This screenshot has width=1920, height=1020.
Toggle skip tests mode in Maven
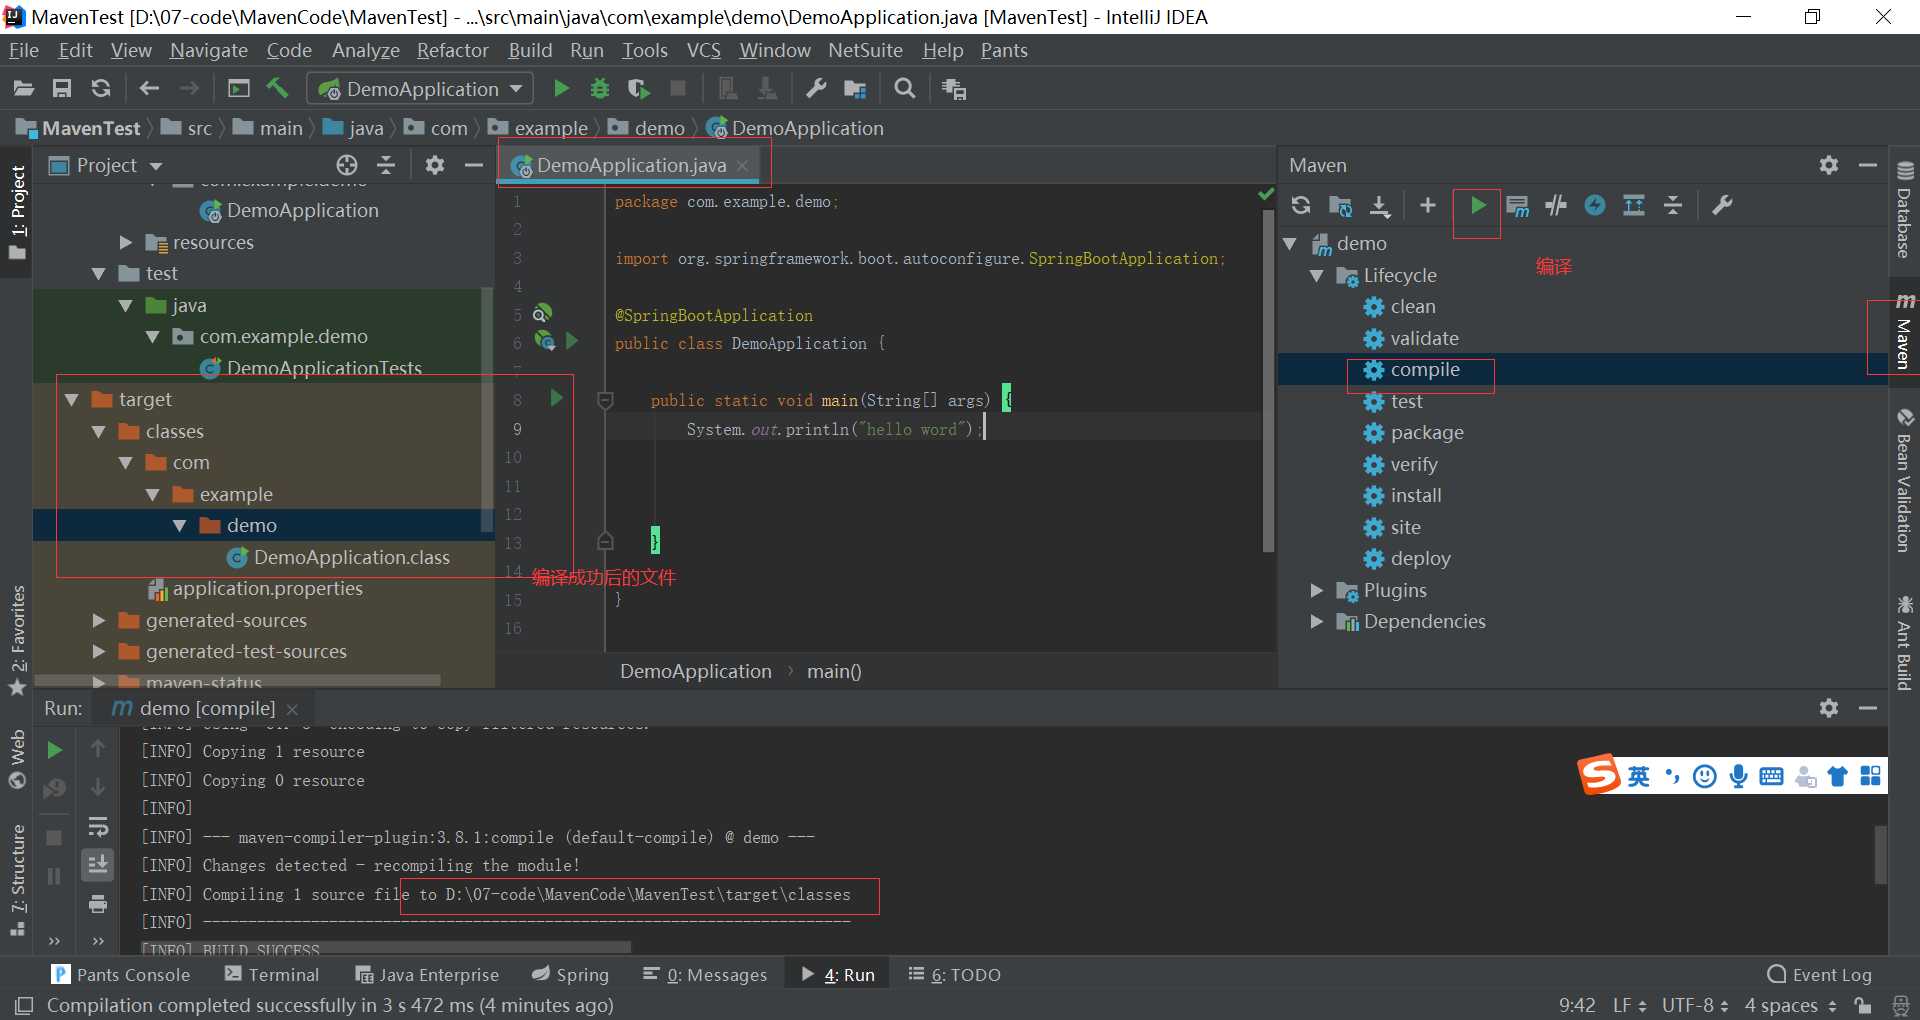tap(1595, 205)
